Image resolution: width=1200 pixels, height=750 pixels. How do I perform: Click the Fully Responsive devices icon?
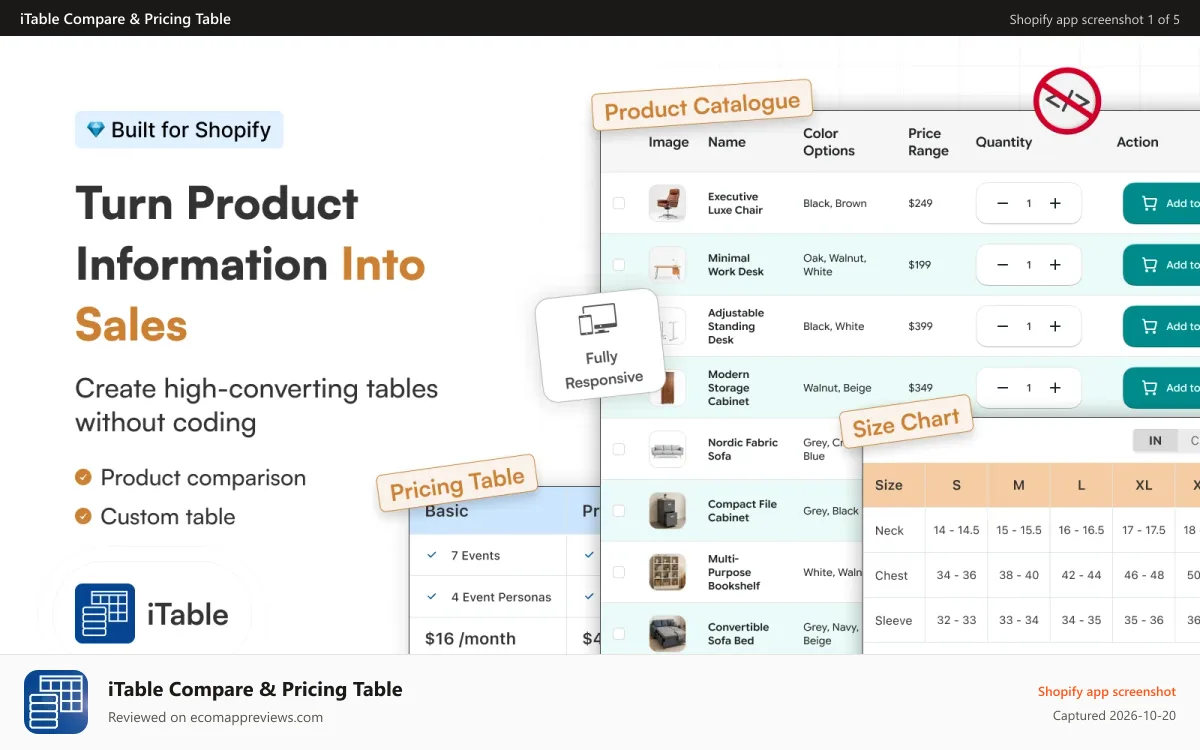(x=598, y=320)
